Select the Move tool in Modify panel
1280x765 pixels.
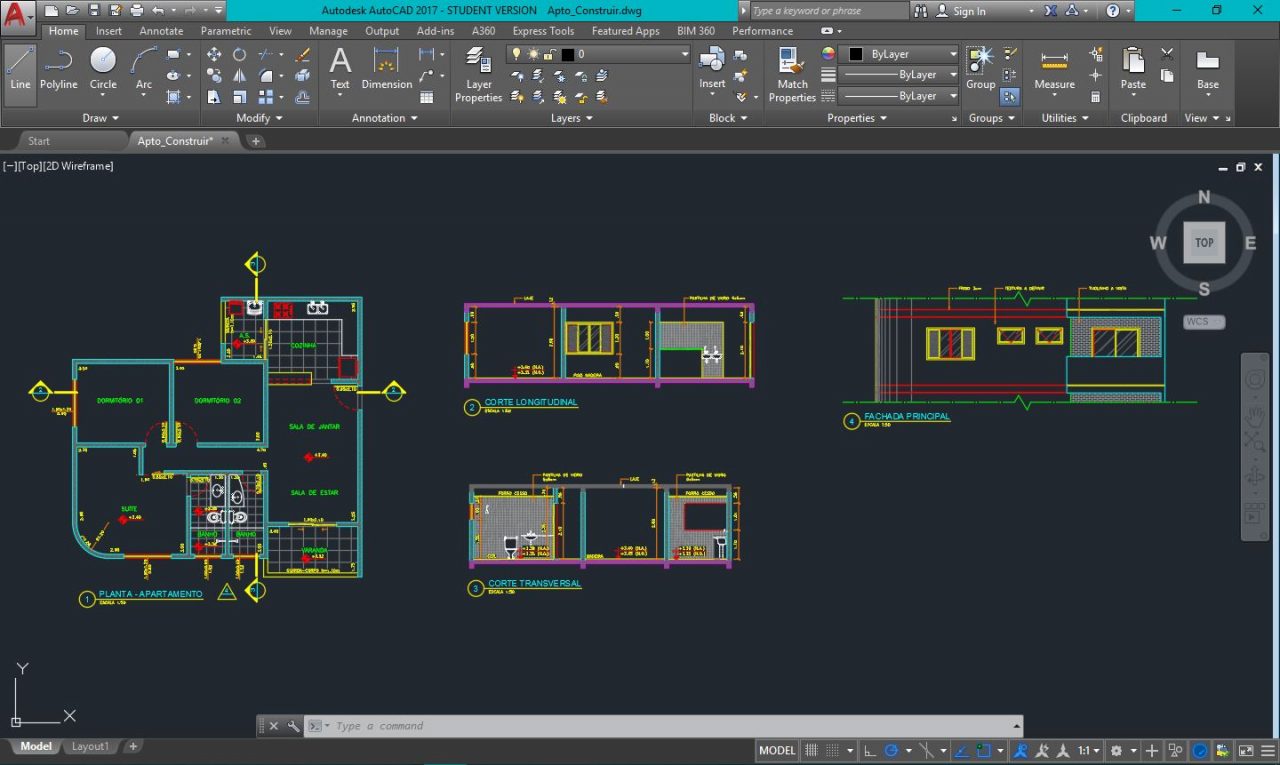click(x=214, y=54)
